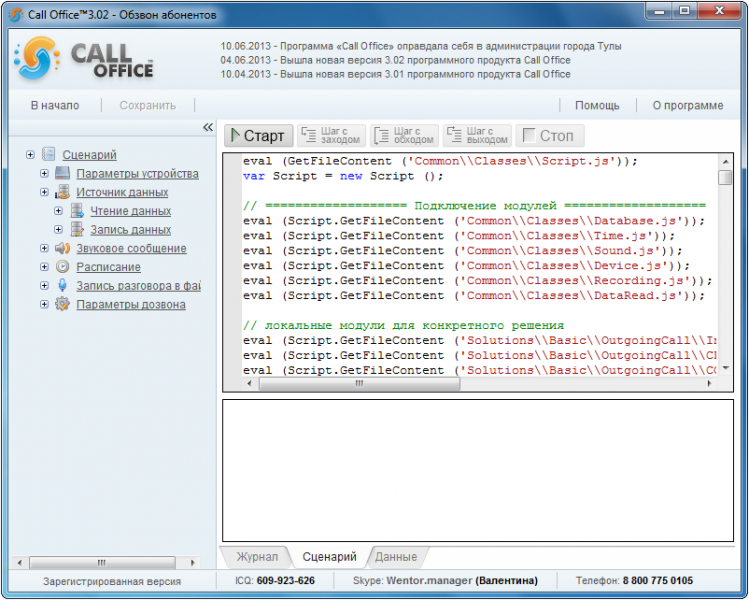This screenshot has height=600, width=749.
Task: Click the Сценарий tree node icon
Action: coord(48,154)
